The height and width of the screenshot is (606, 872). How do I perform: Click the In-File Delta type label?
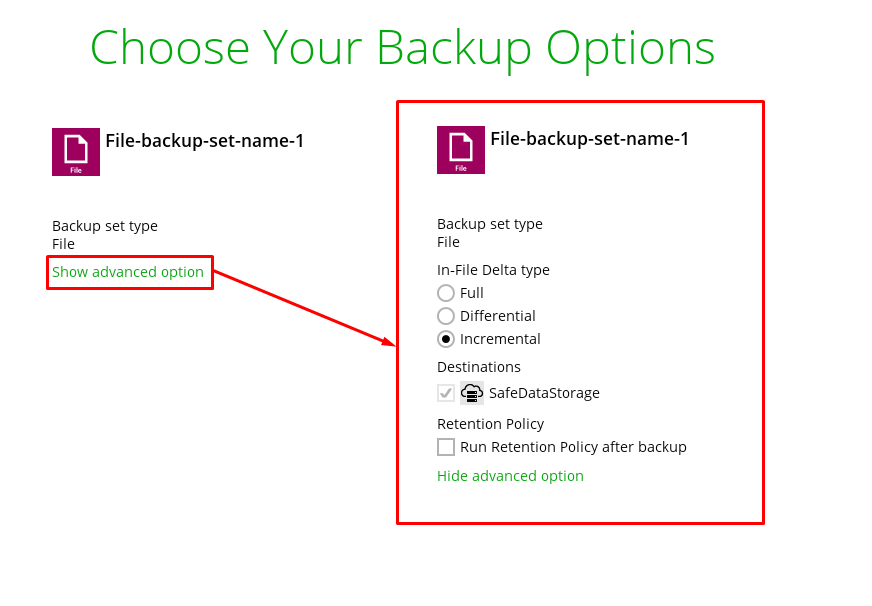[x=493, y=270]
